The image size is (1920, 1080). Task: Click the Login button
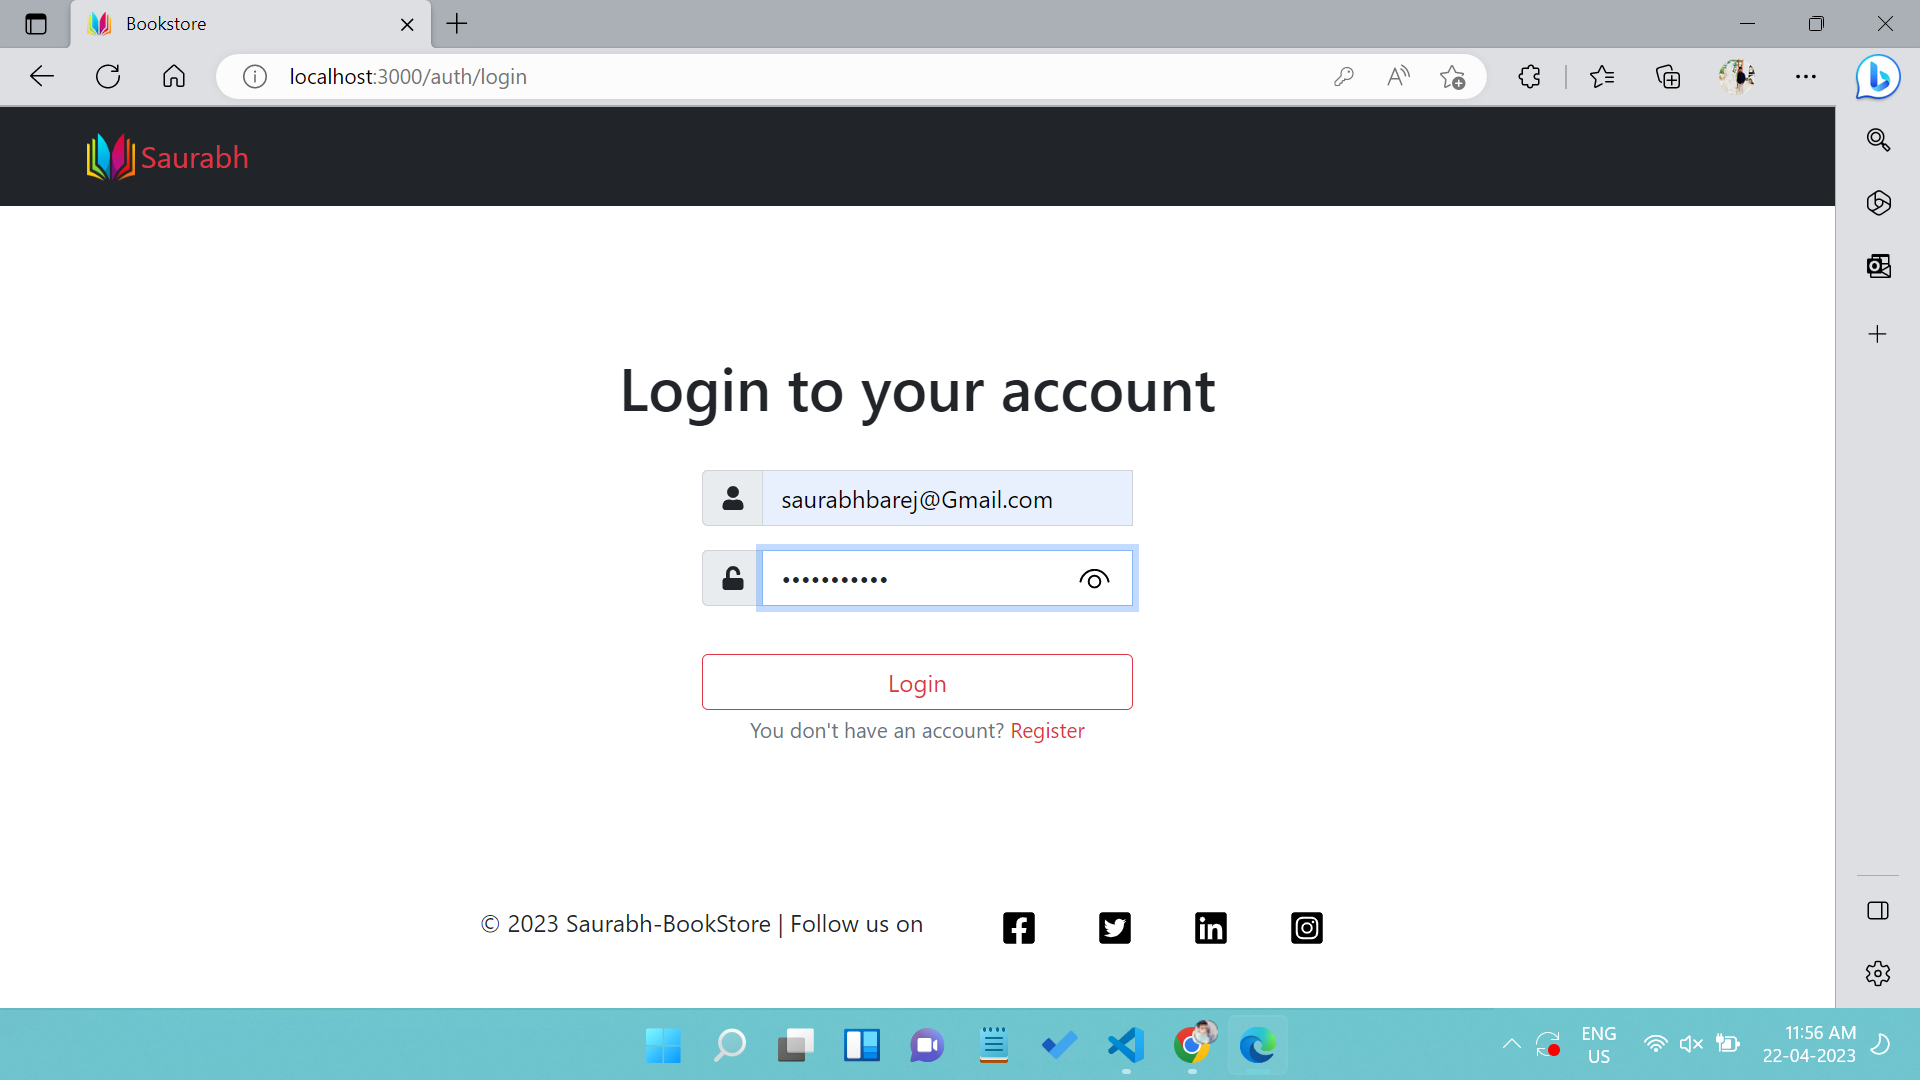coord(917,682)
